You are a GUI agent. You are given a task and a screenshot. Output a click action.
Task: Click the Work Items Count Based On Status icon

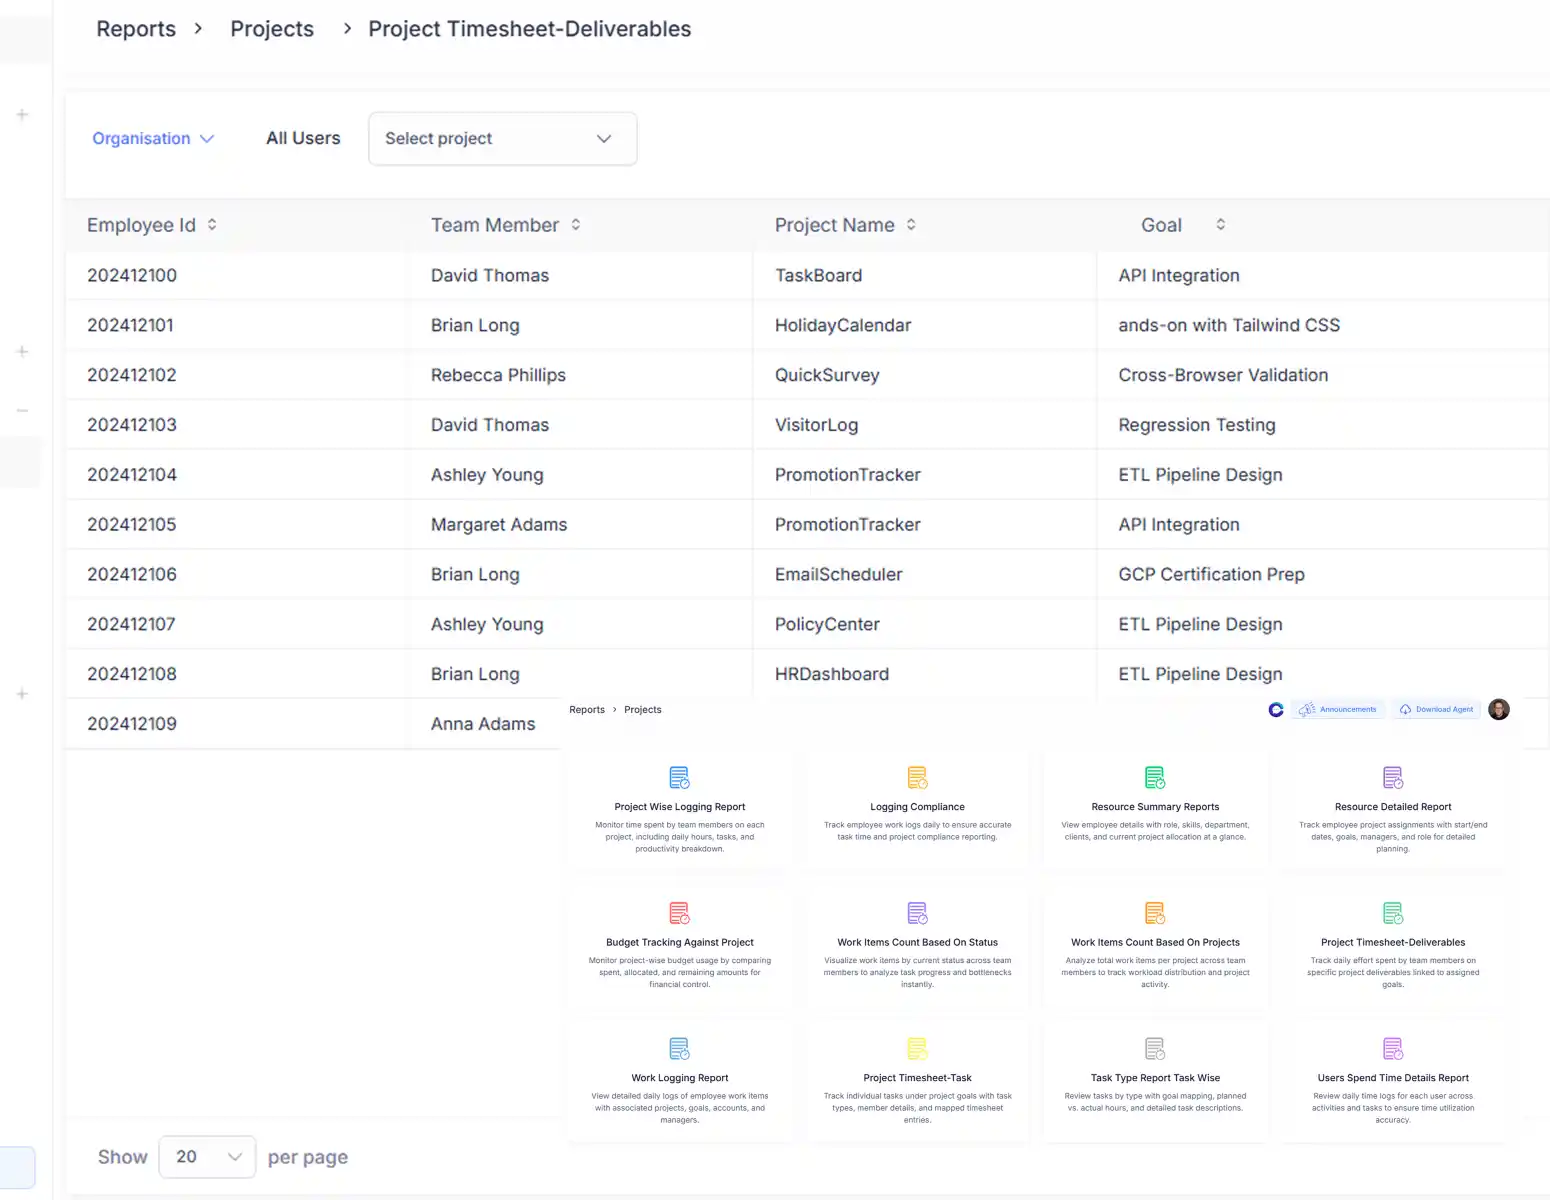[x=917, y=912]
